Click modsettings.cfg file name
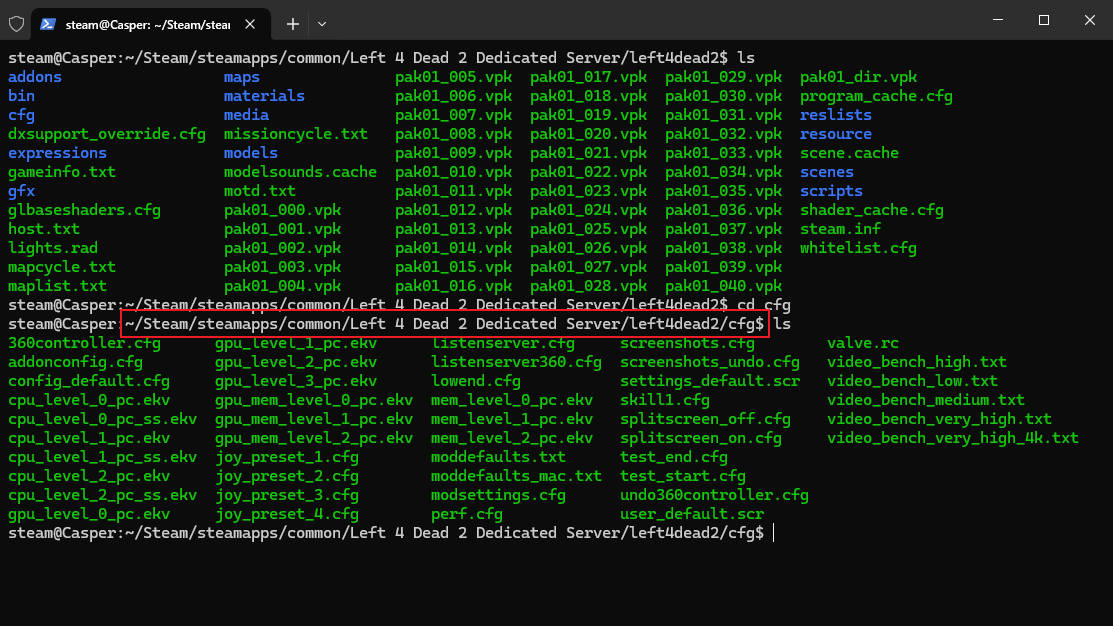 click(498, 495)
